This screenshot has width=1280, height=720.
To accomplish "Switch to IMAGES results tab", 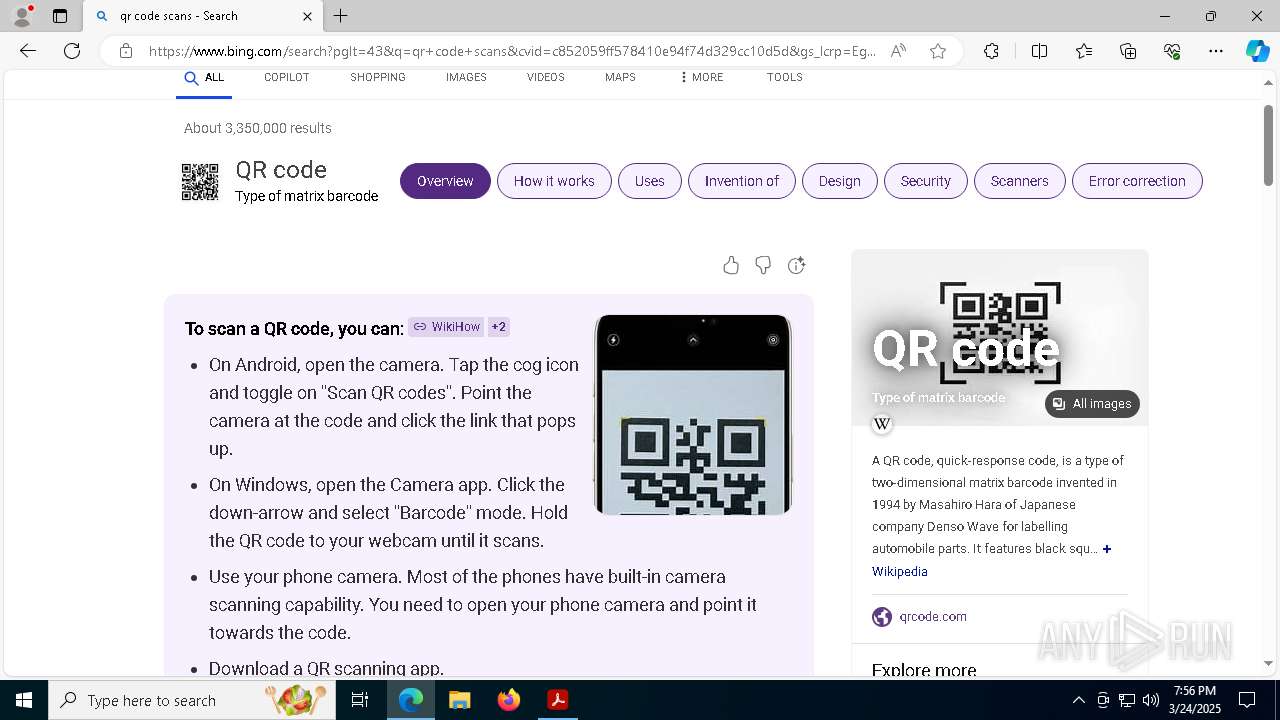I will point(466,78).
